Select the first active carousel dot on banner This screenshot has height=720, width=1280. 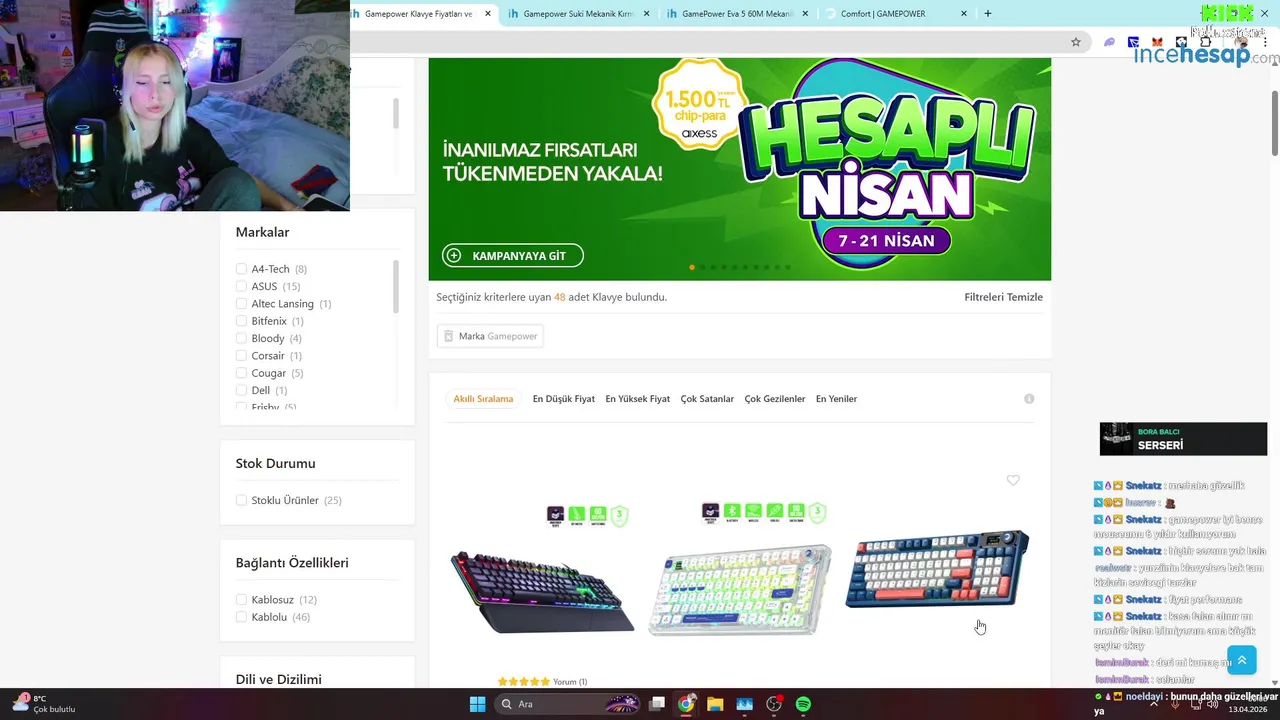point(692,267)
